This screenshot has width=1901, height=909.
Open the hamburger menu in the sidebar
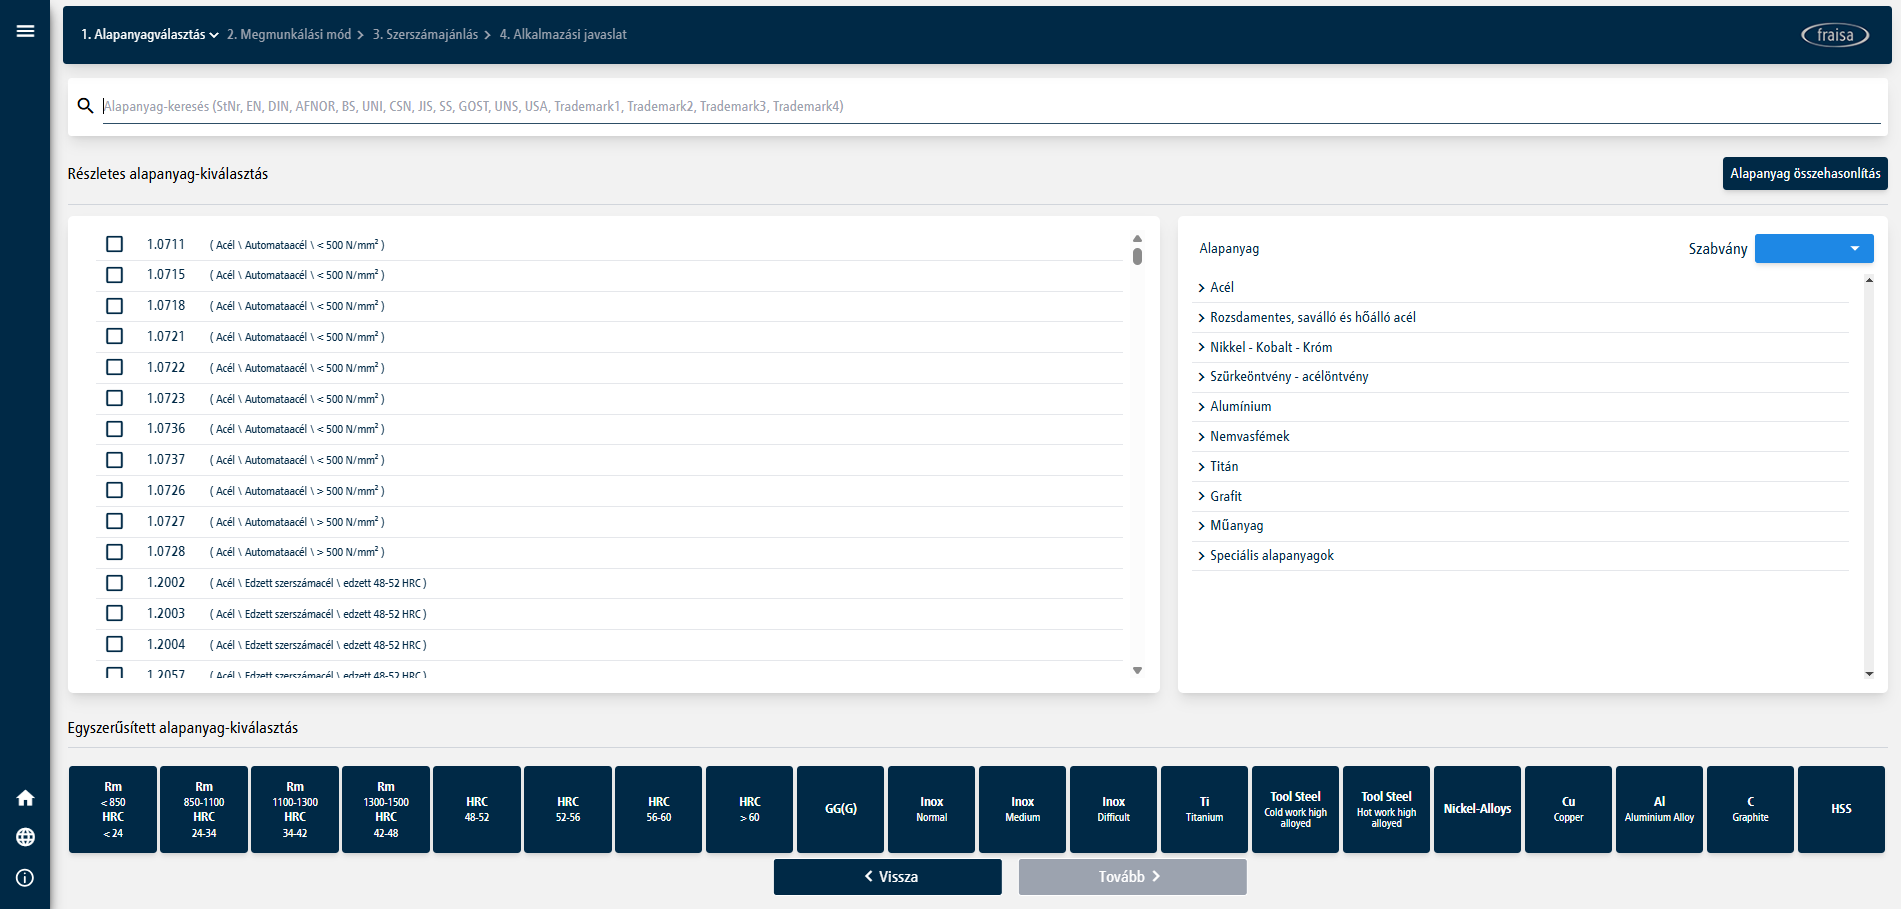pyautogui.click(x=25, y=31)
